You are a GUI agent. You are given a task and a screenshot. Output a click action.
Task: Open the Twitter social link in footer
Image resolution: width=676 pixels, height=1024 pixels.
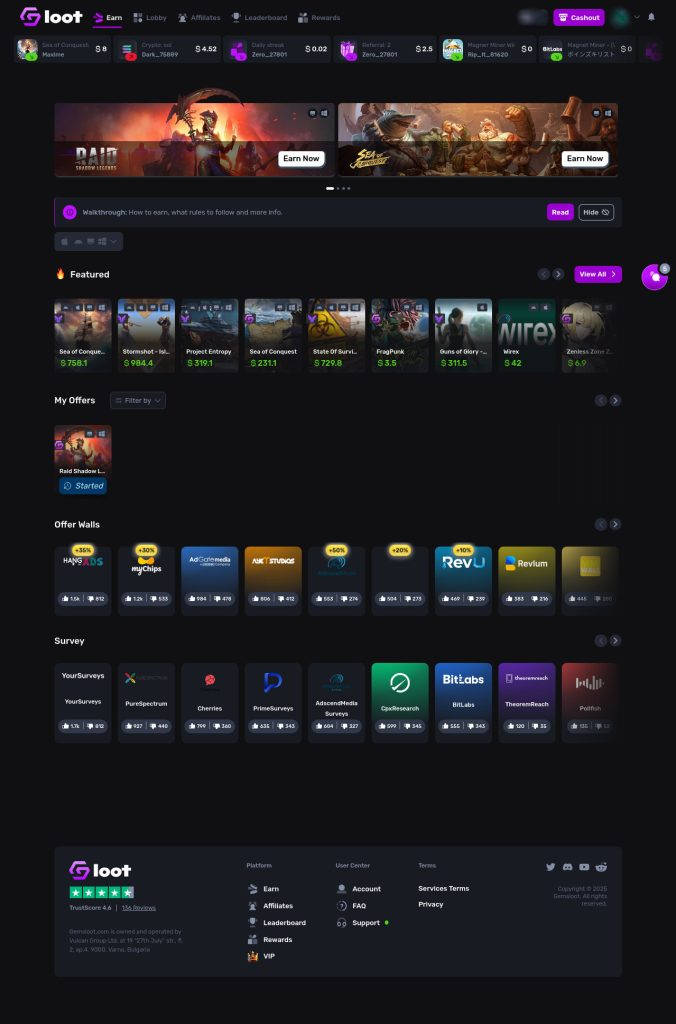551,867
